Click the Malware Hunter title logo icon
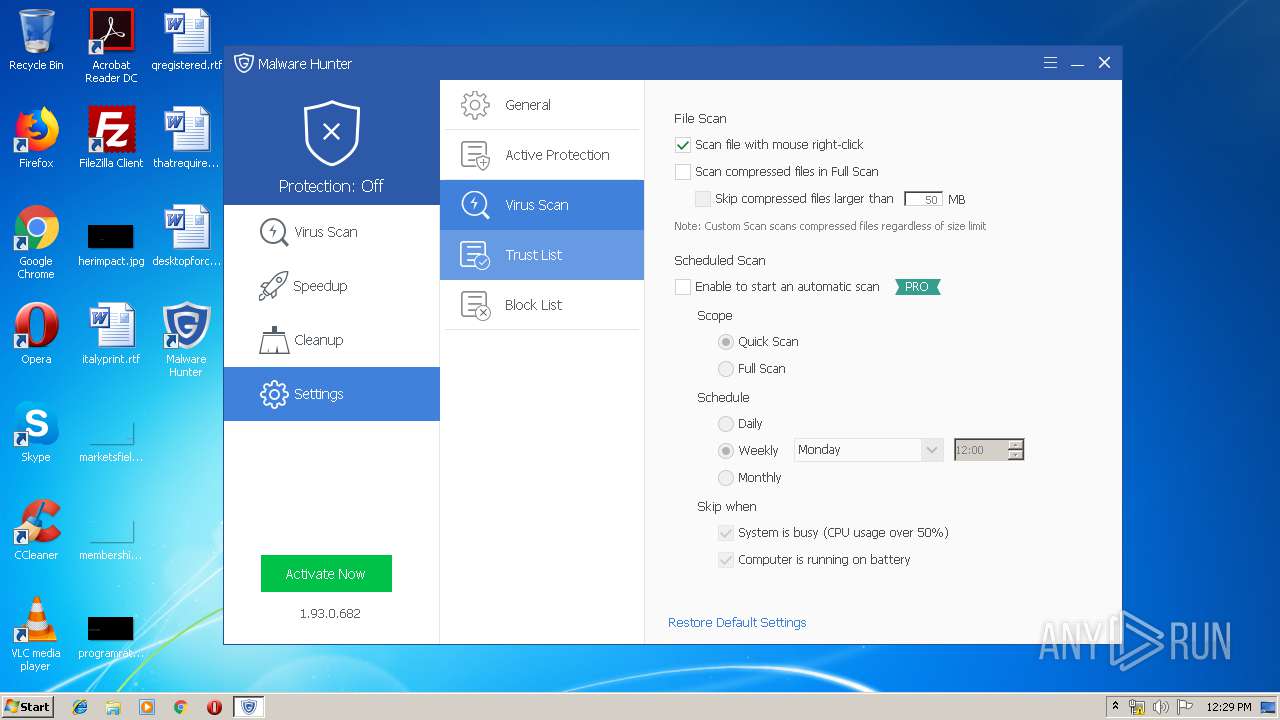 [244, 63]
